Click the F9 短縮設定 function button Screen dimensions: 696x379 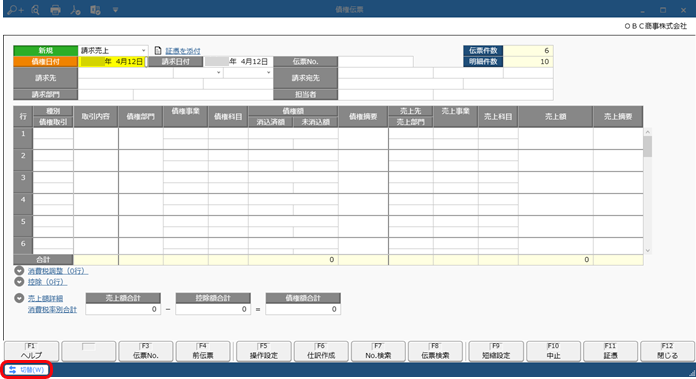496,351
